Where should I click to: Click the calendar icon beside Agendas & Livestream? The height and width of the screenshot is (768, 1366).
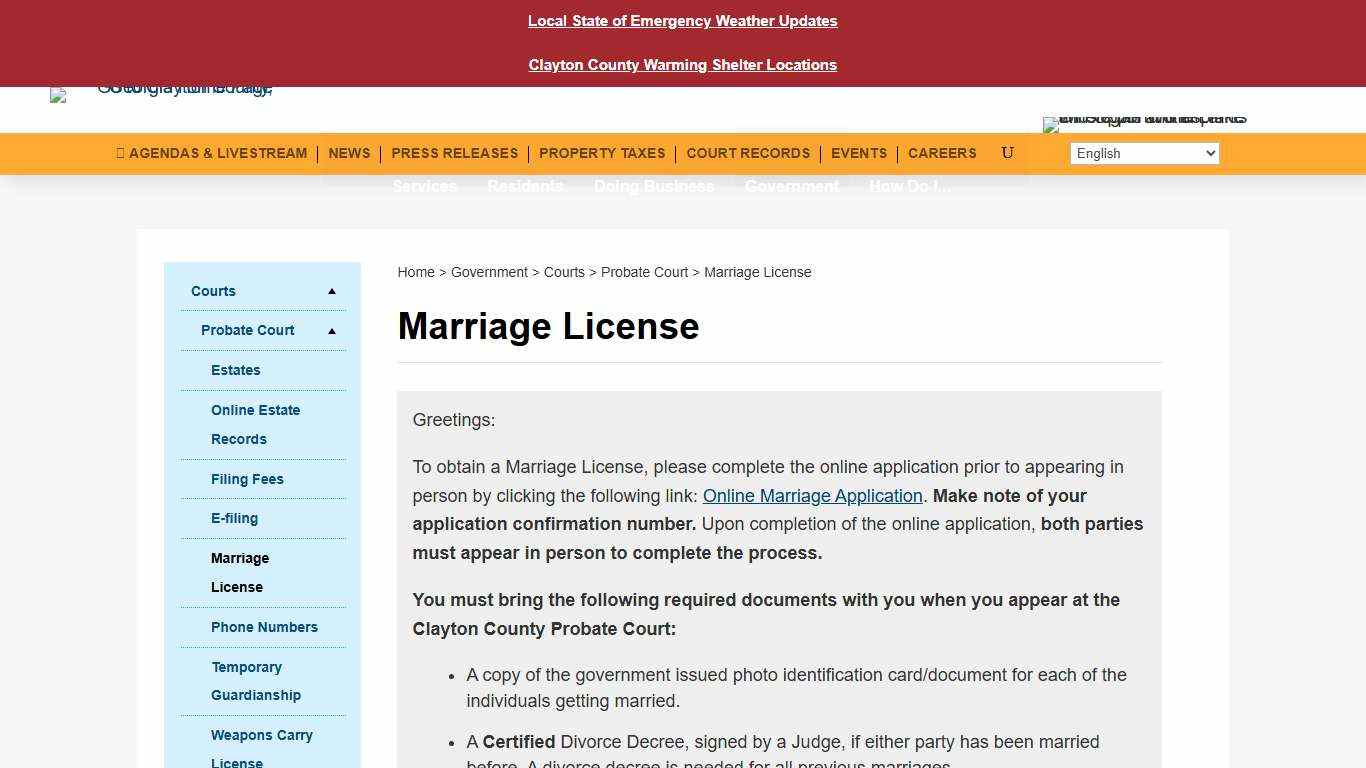[120, 153]
